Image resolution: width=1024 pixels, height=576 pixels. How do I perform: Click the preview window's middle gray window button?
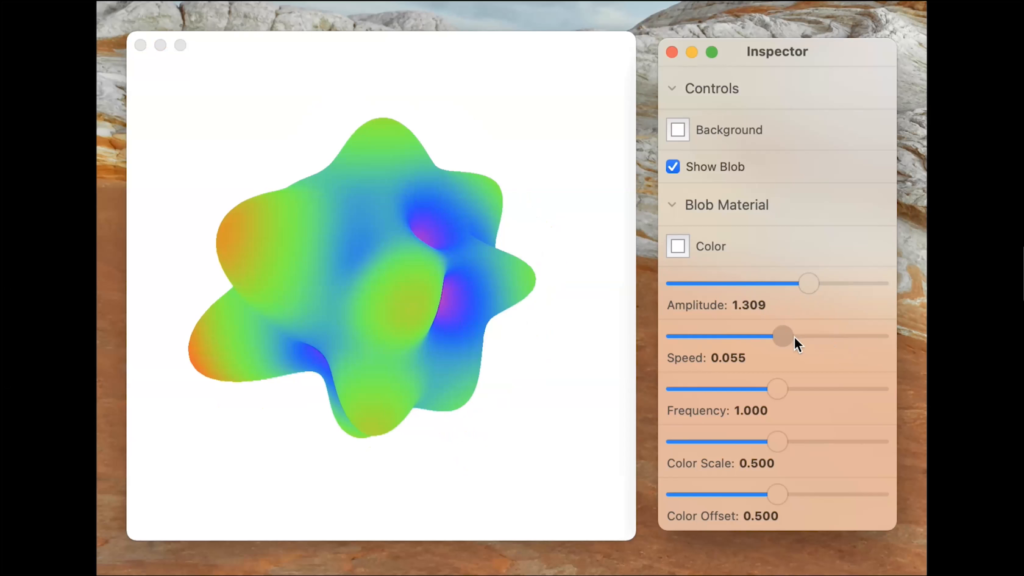tap(160, 45)
